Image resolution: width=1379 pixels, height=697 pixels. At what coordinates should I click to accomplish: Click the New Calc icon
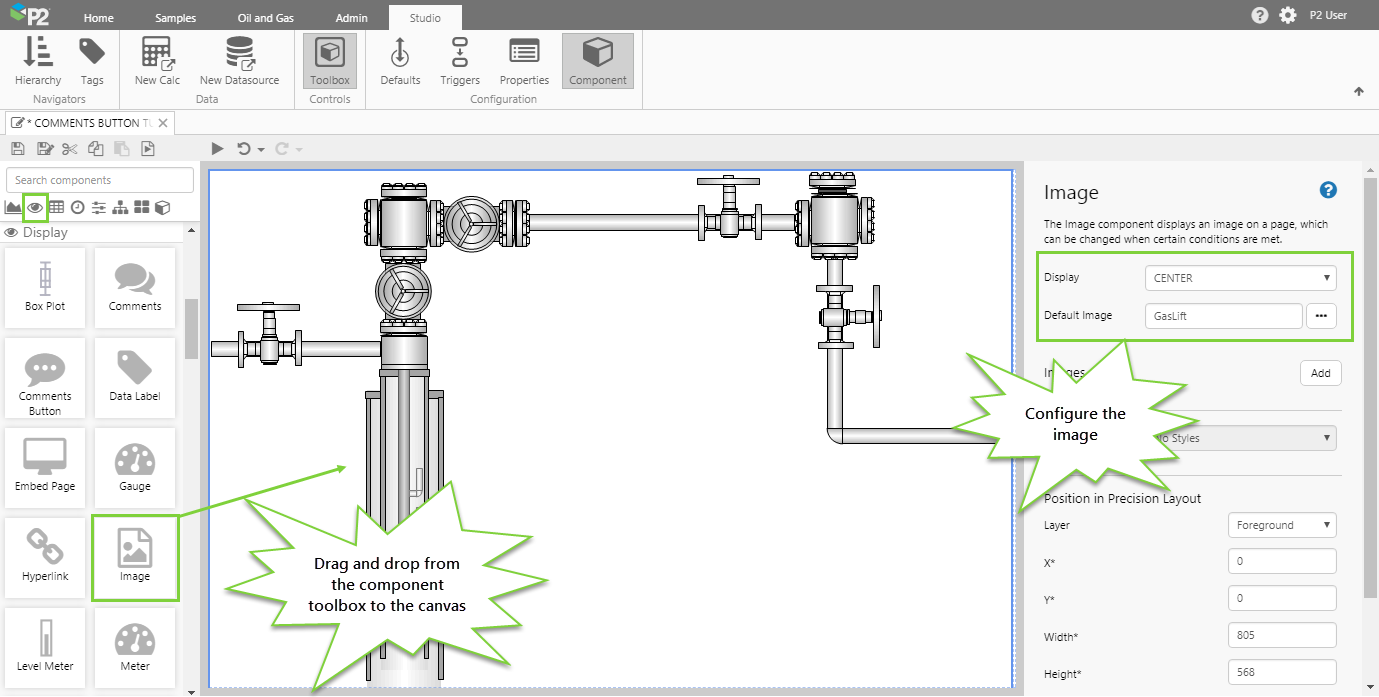point(157,61)
